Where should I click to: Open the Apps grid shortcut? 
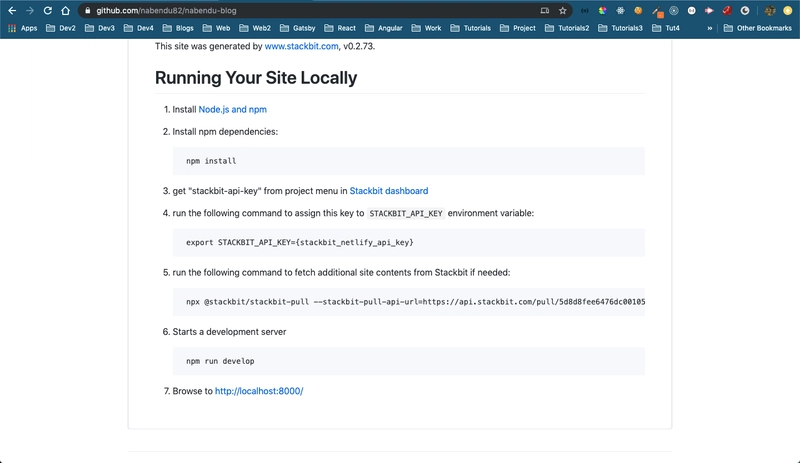(22, 28)
